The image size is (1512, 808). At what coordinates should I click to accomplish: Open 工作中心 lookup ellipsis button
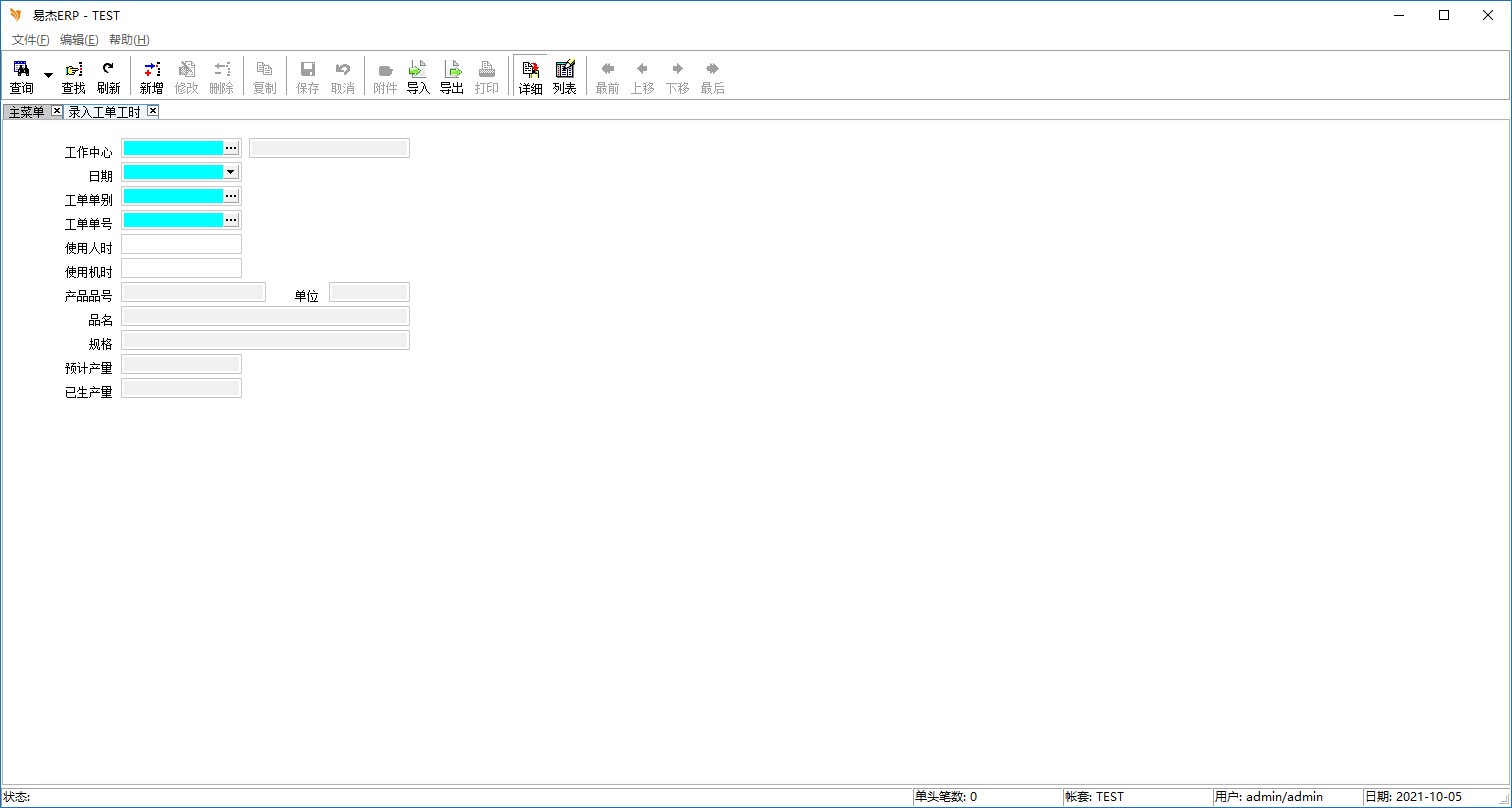coord(231,148)
